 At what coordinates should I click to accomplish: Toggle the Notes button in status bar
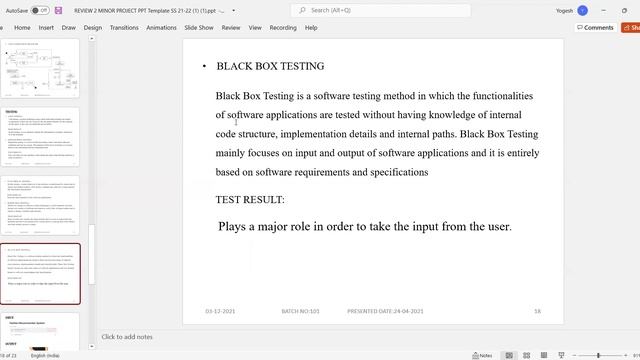[x=482, y=356]
